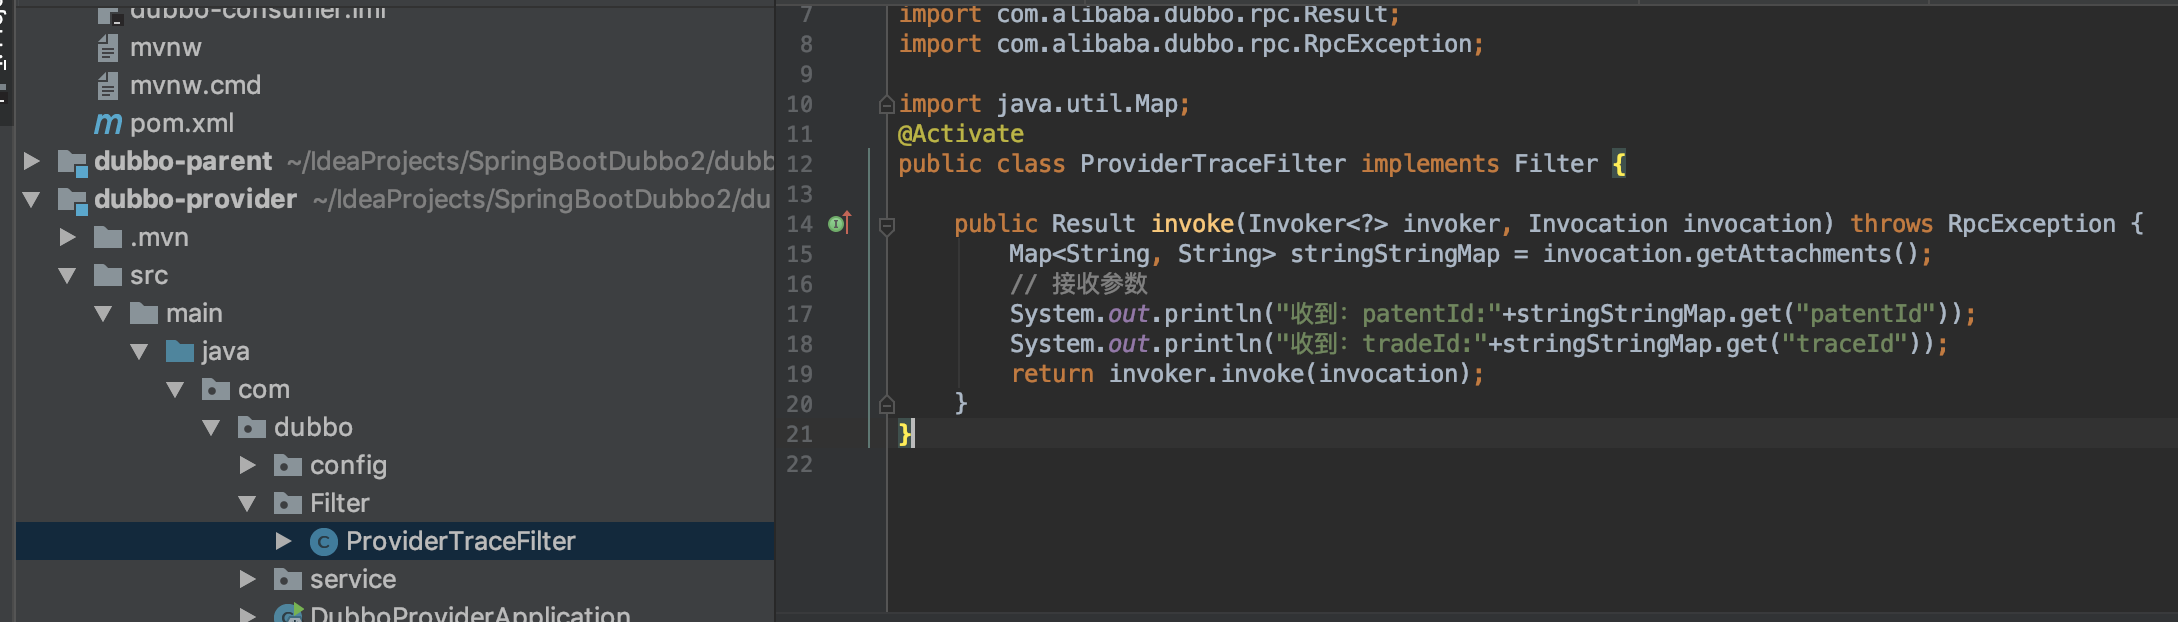The image size is (2178, 622).
Task: Select the config package row
Action: tap(395, 466)
